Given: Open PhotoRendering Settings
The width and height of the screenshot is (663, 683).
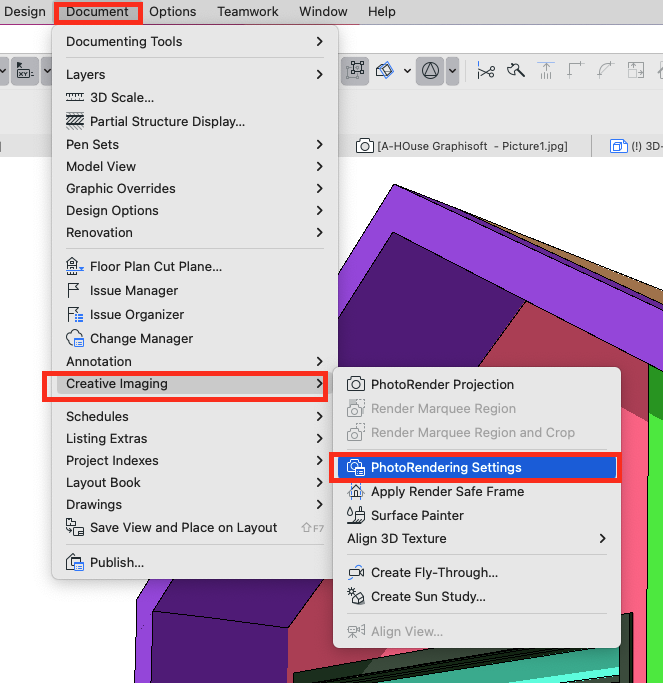Looking at the screenshot, I should point(477,467).
